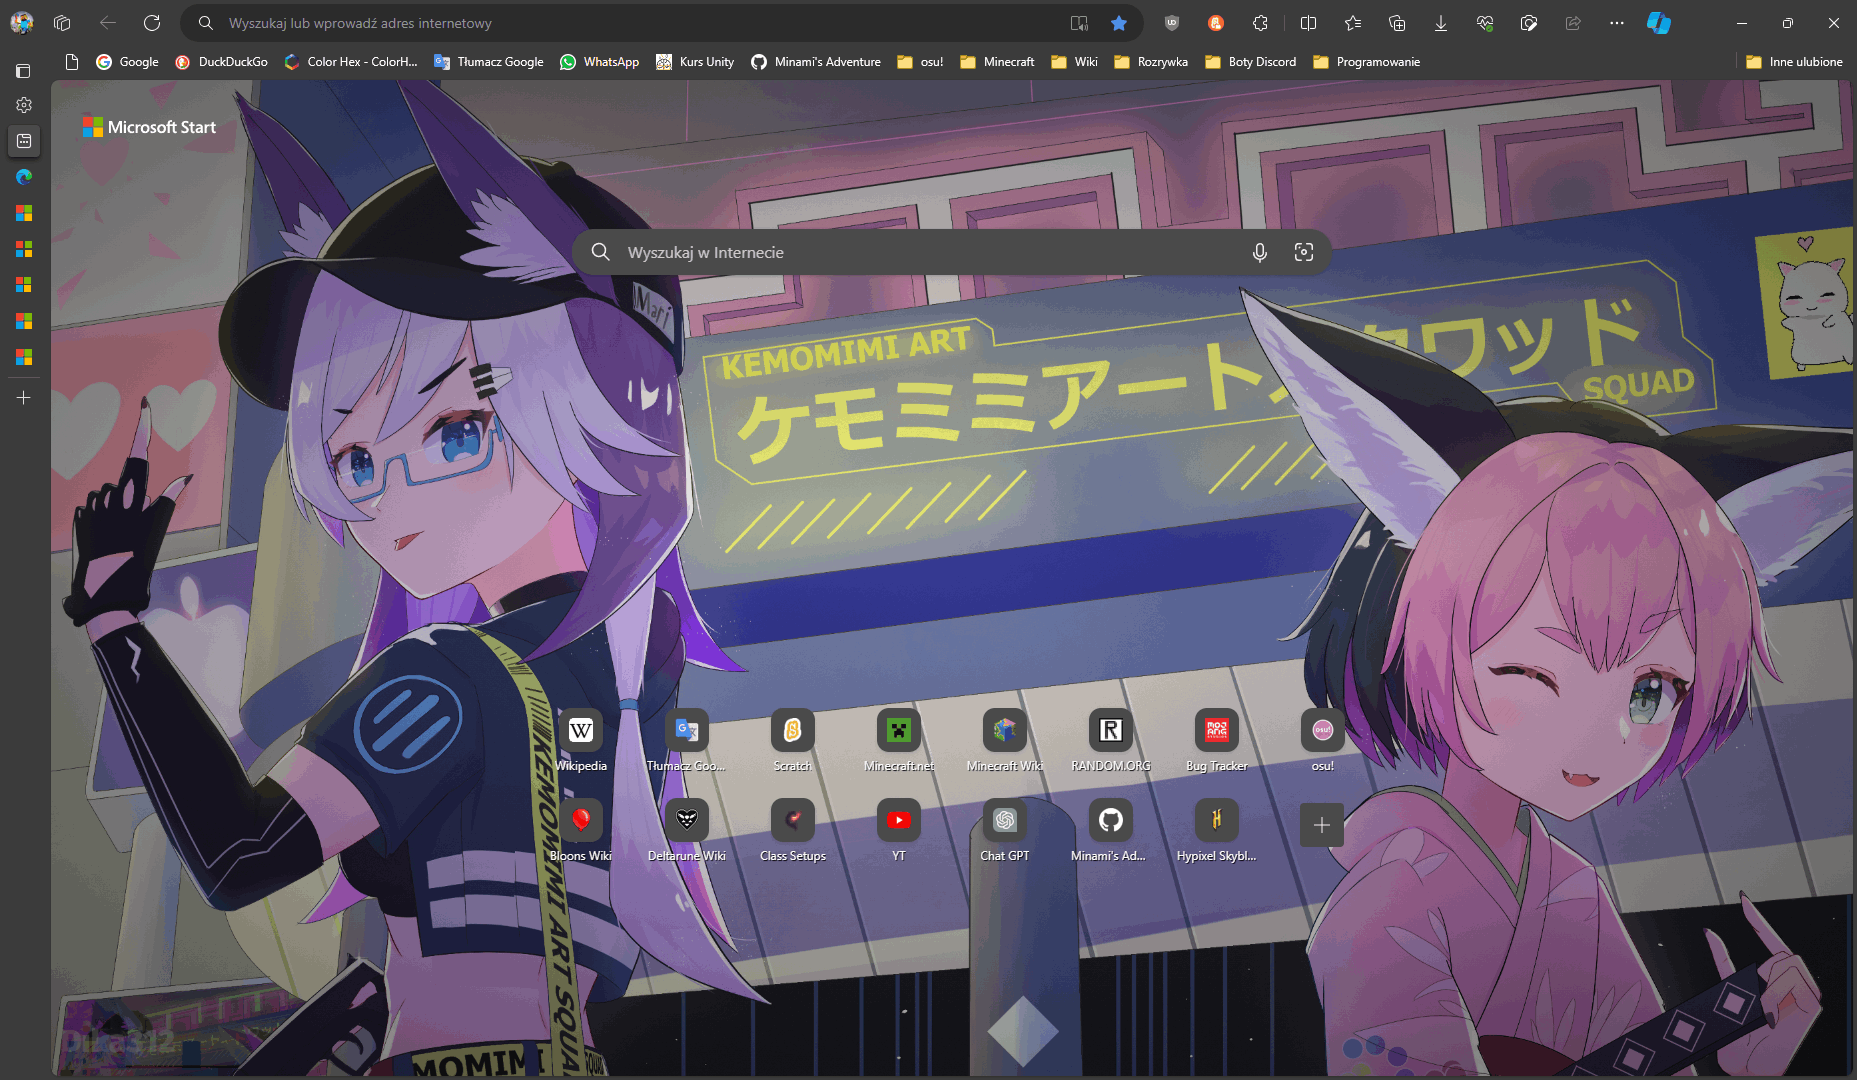Open the Minecraft Wiki quick link
This screenshot has height=1080, width=1857.
[x=1005, y=741]
